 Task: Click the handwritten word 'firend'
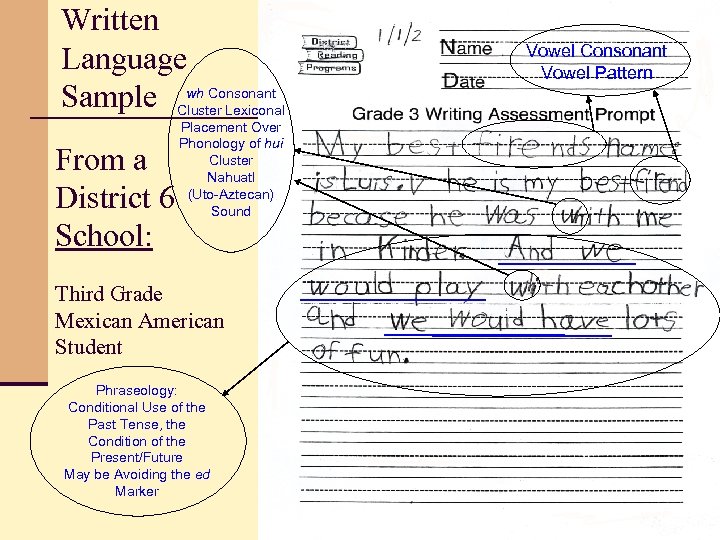[x=661, y=180]
